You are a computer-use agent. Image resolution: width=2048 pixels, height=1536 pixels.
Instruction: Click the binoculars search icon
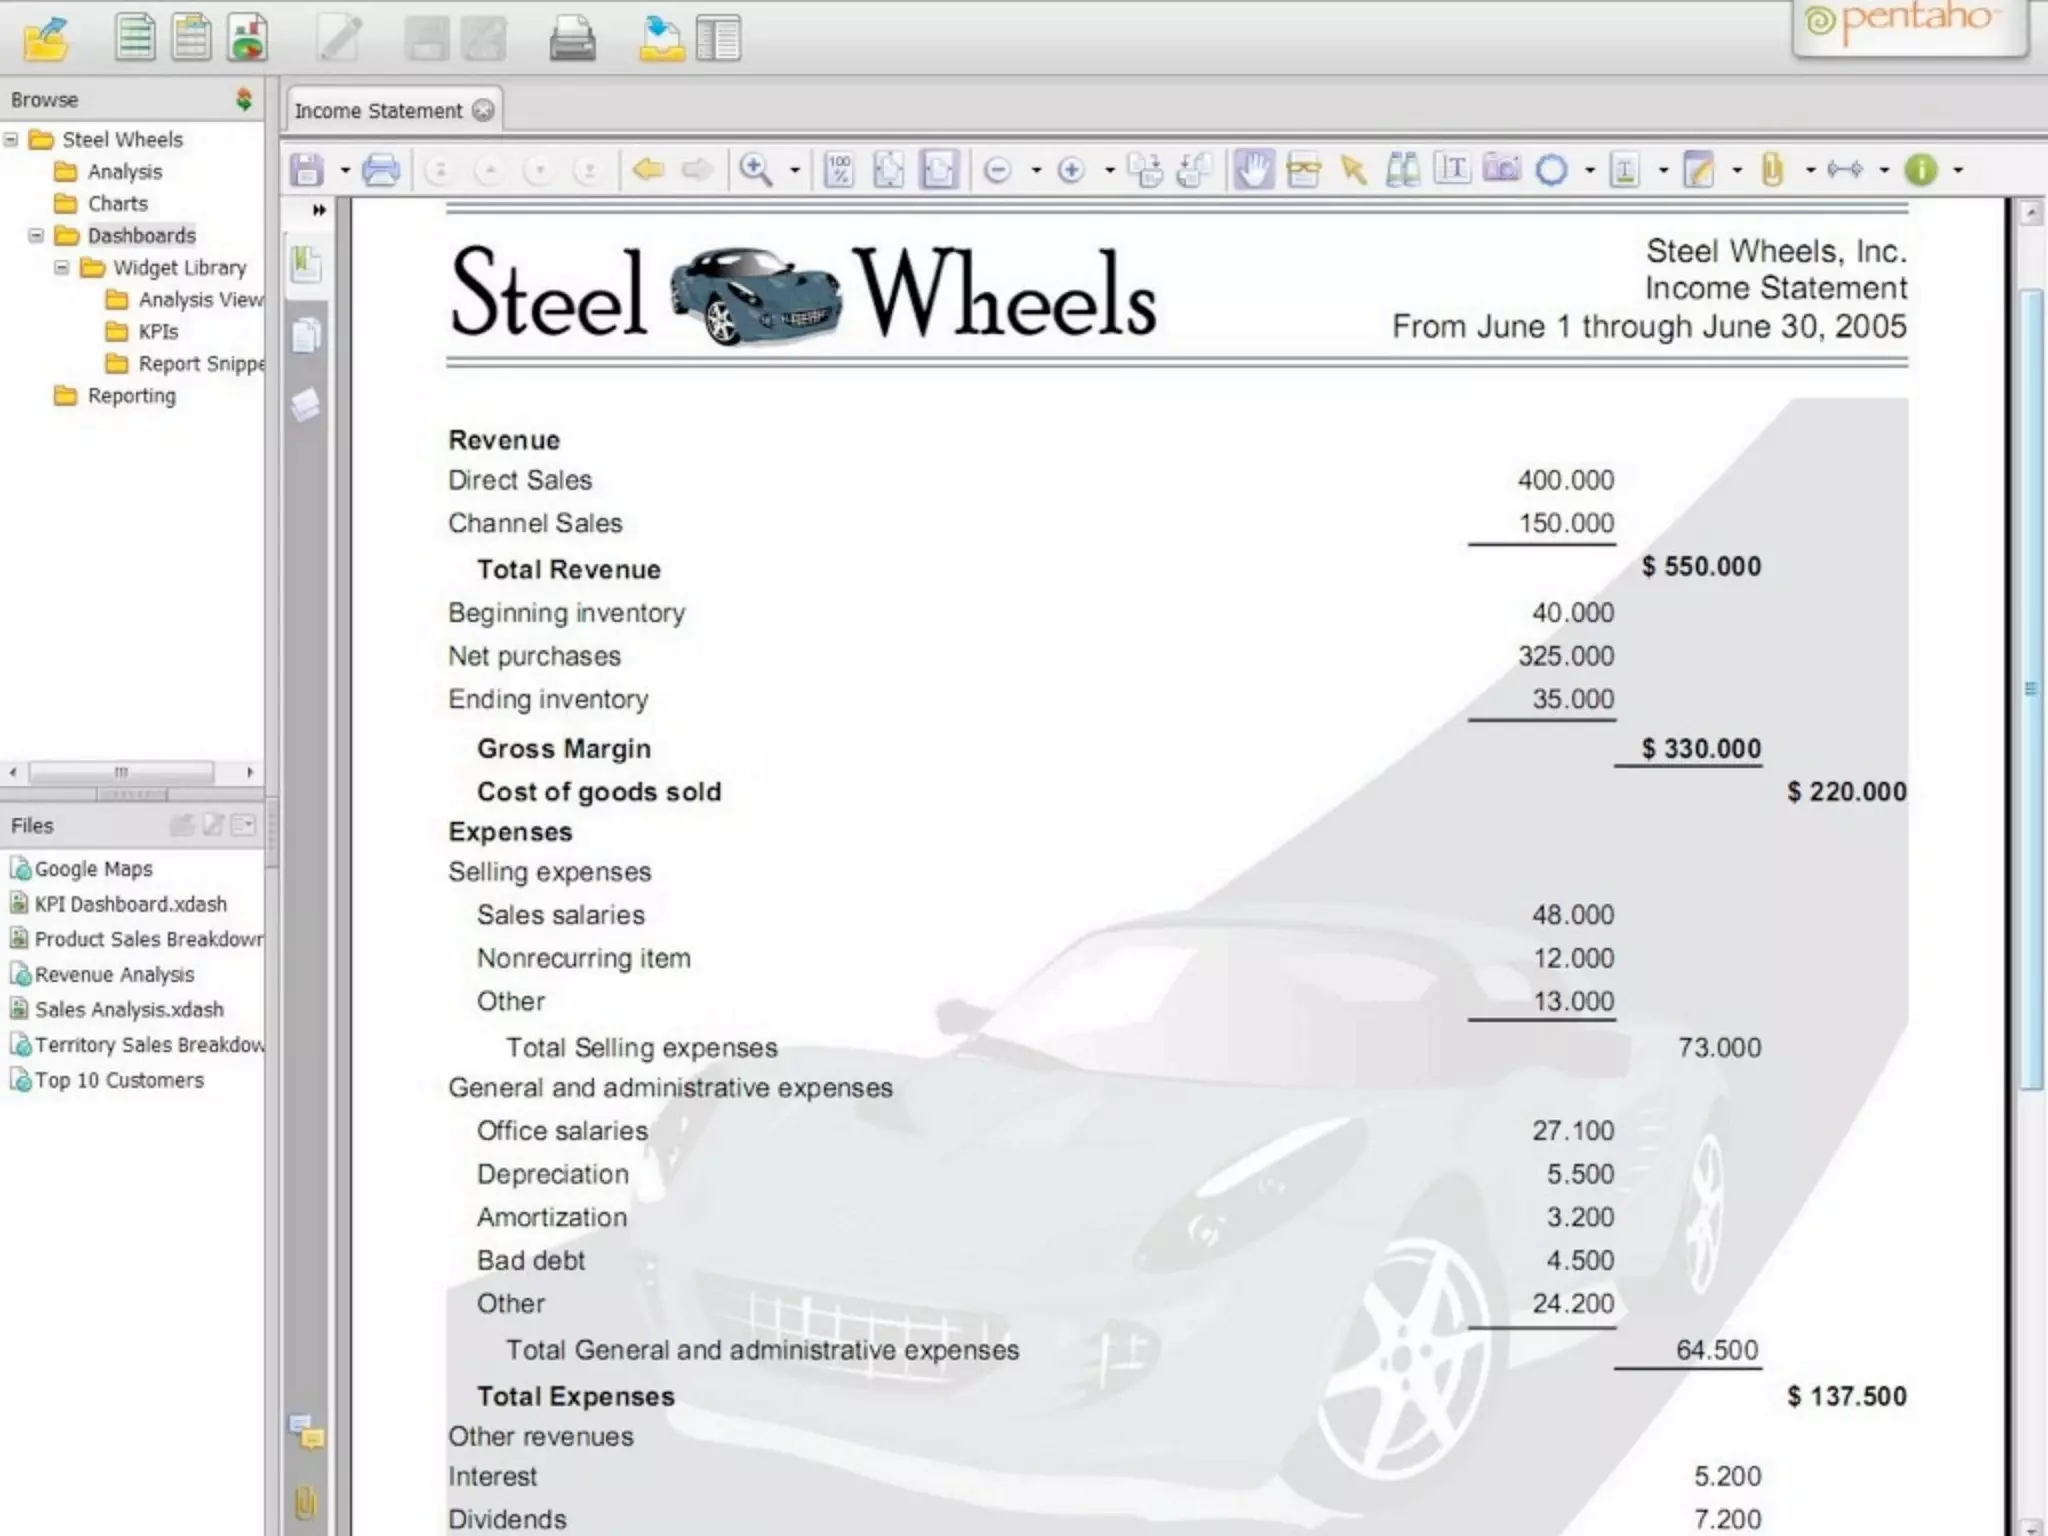(1402, 170)
